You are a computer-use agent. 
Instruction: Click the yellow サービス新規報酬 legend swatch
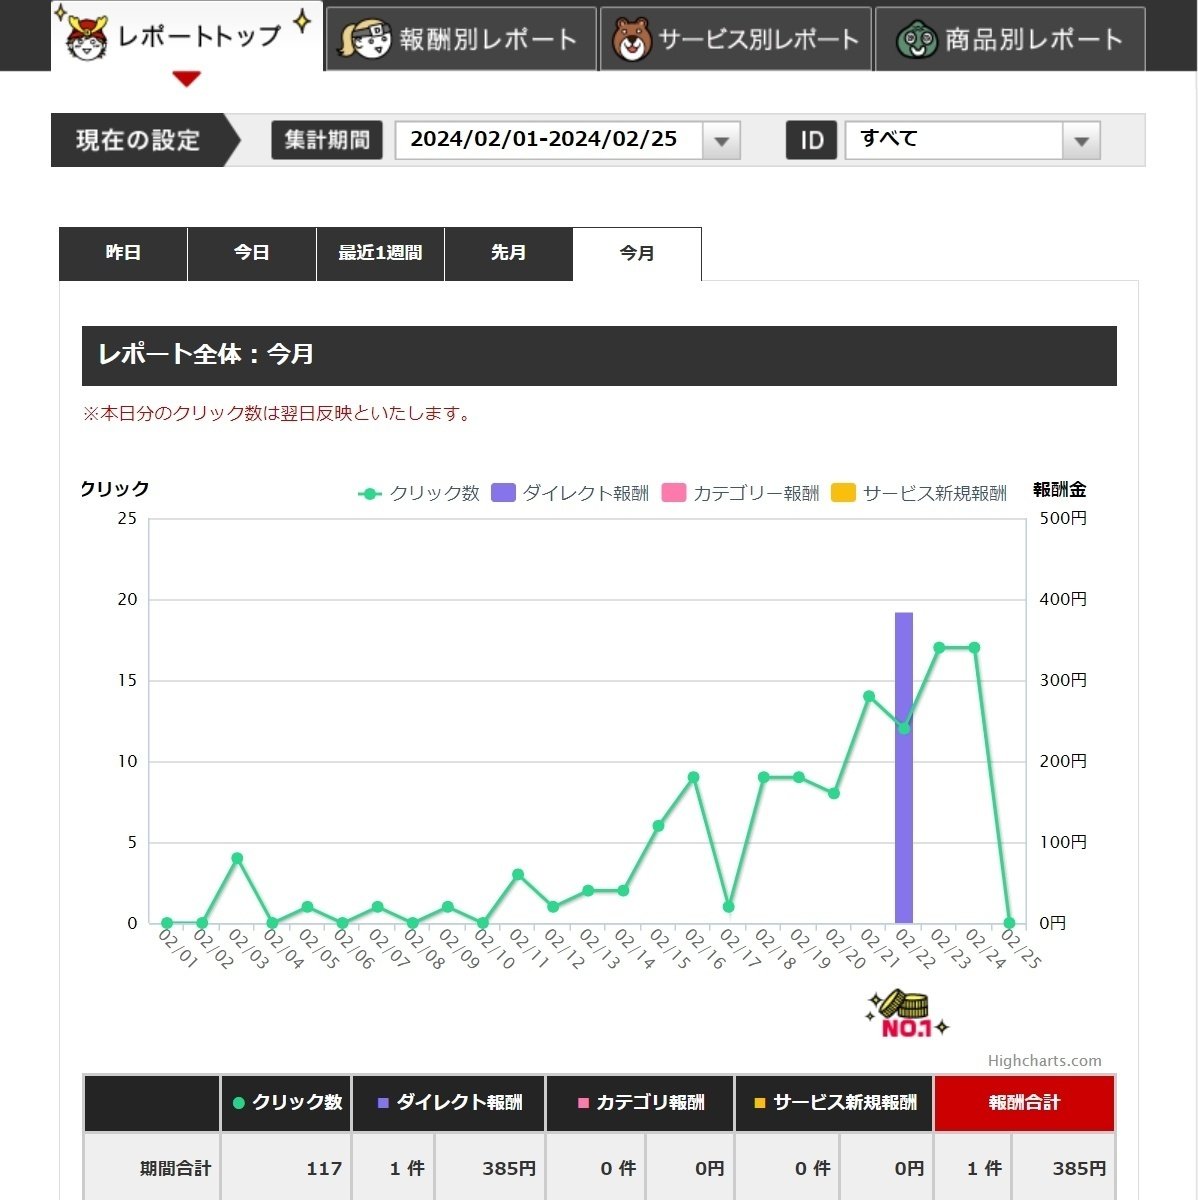coord(844,493)
